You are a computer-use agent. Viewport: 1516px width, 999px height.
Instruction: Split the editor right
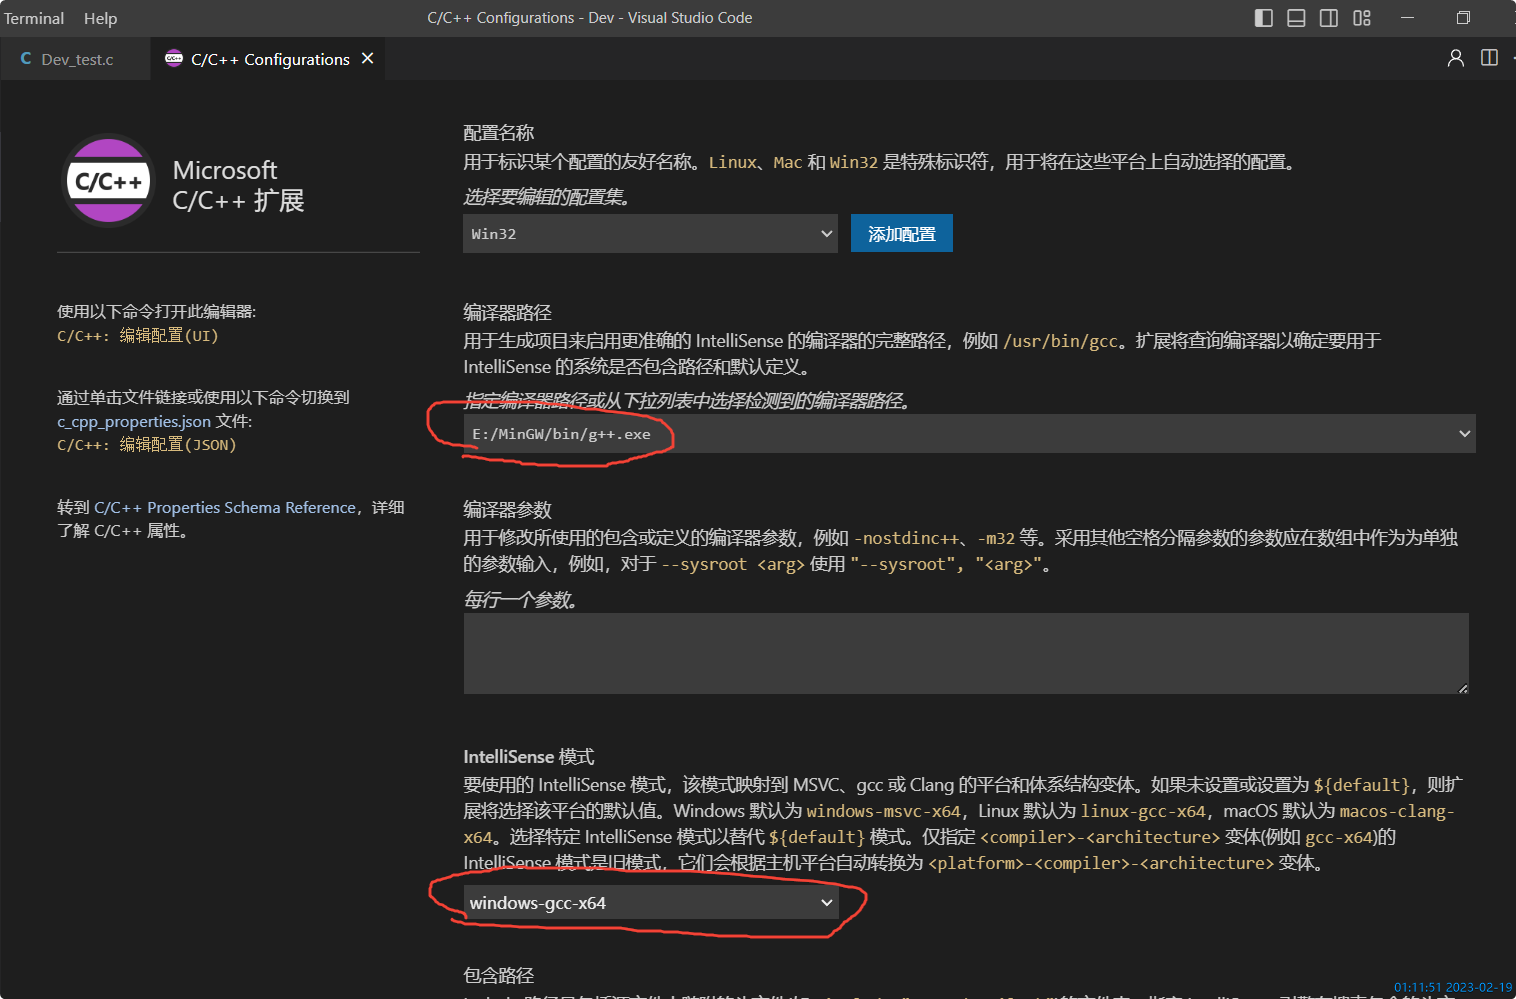(1489, 58)
